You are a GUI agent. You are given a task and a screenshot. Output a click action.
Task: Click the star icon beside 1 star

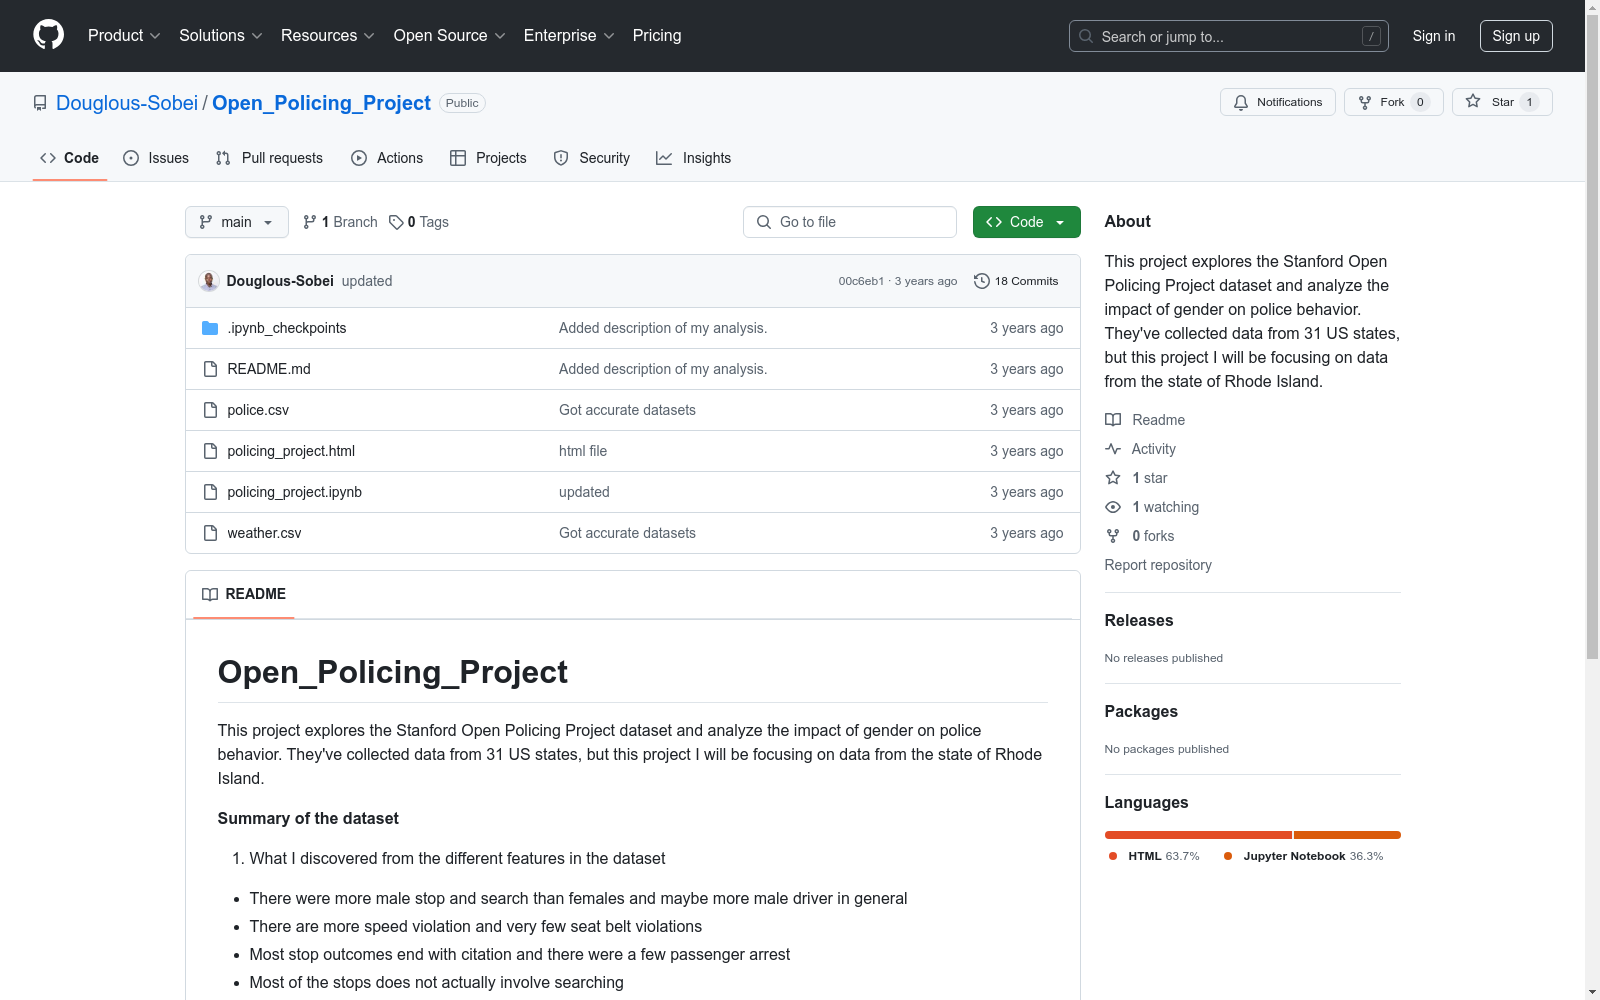[1113, 478]
